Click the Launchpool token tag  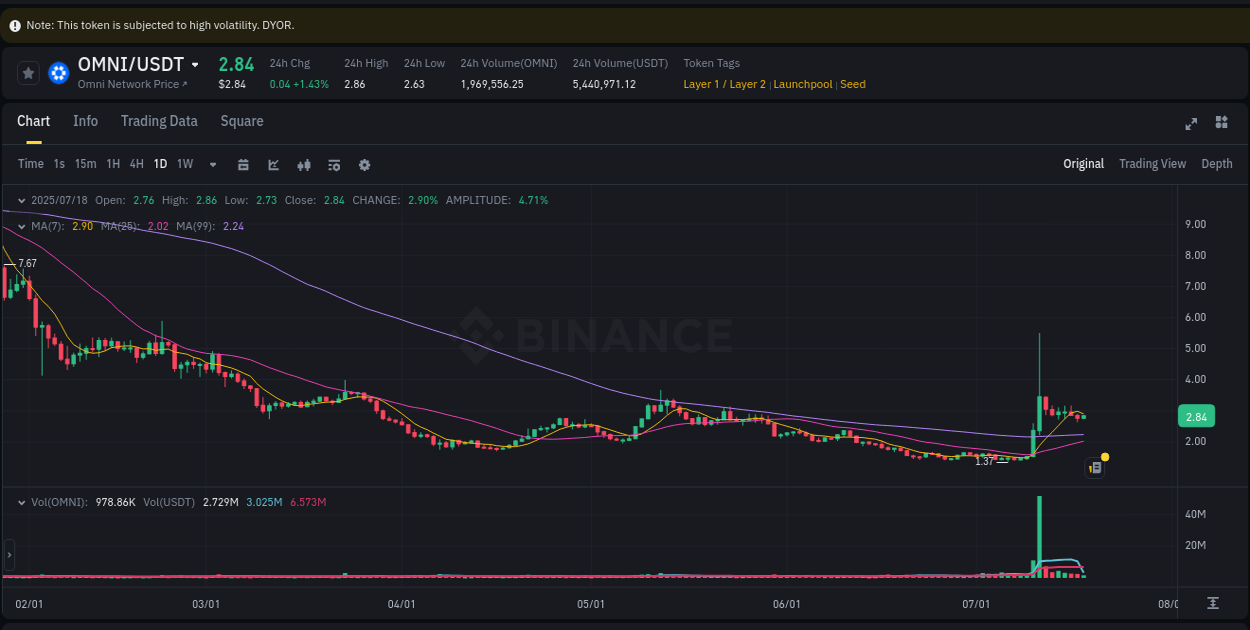point(803,84)
